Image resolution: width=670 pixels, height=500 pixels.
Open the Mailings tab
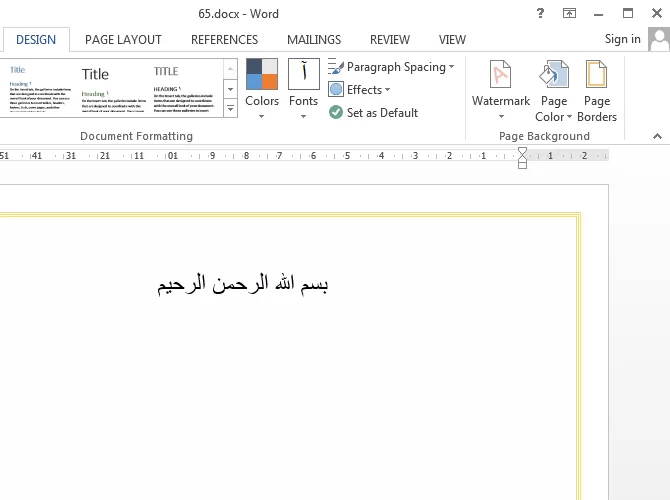point(314,40)
